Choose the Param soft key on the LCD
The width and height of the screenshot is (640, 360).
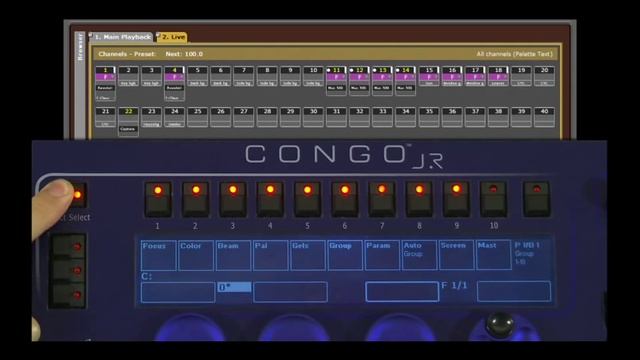point(382,255)
